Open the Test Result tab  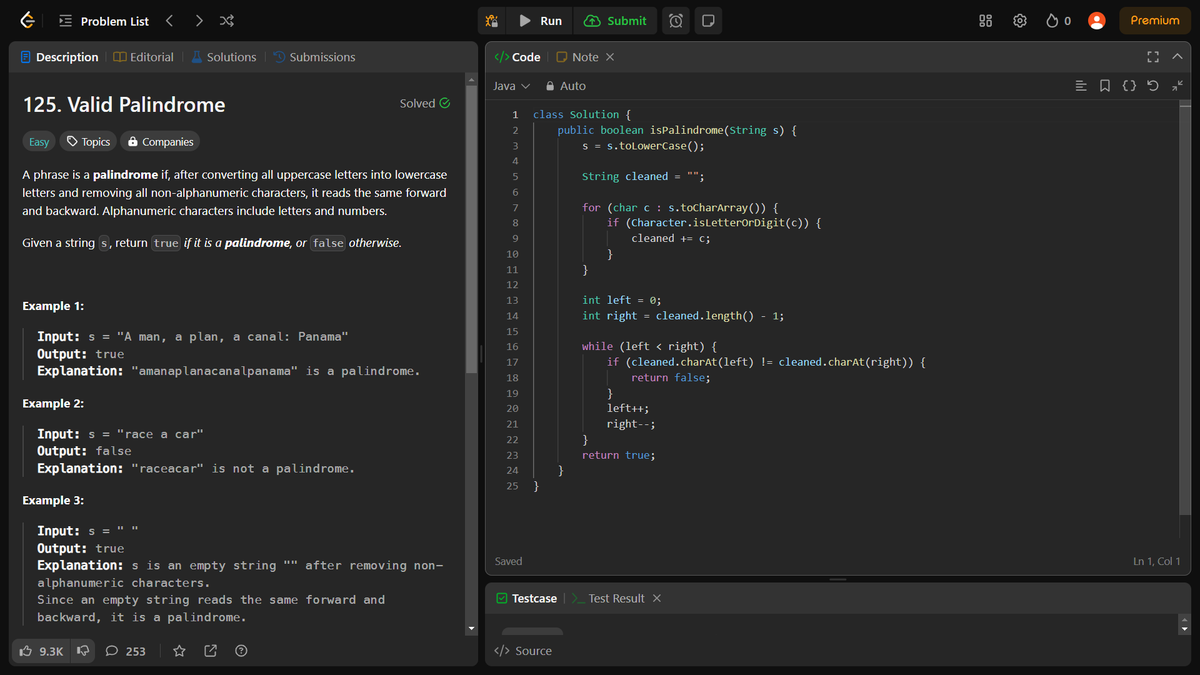point(609,598)
